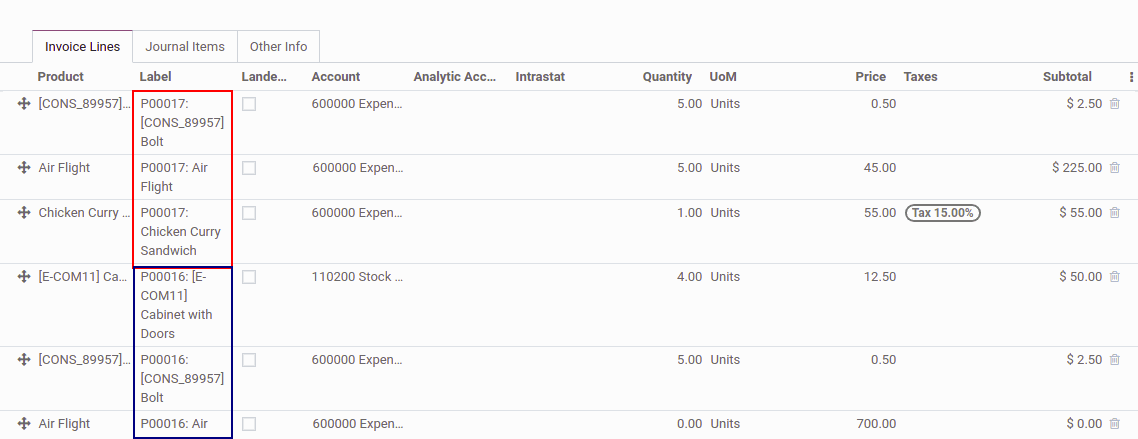Open the Other Info tab
This screenshot has height=439, width=1138.
click(x=278, y=47)
